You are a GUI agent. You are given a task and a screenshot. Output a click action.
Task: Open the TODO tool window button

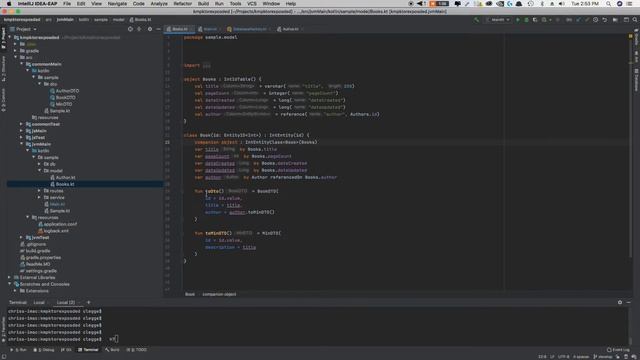[x=137, y=350]
